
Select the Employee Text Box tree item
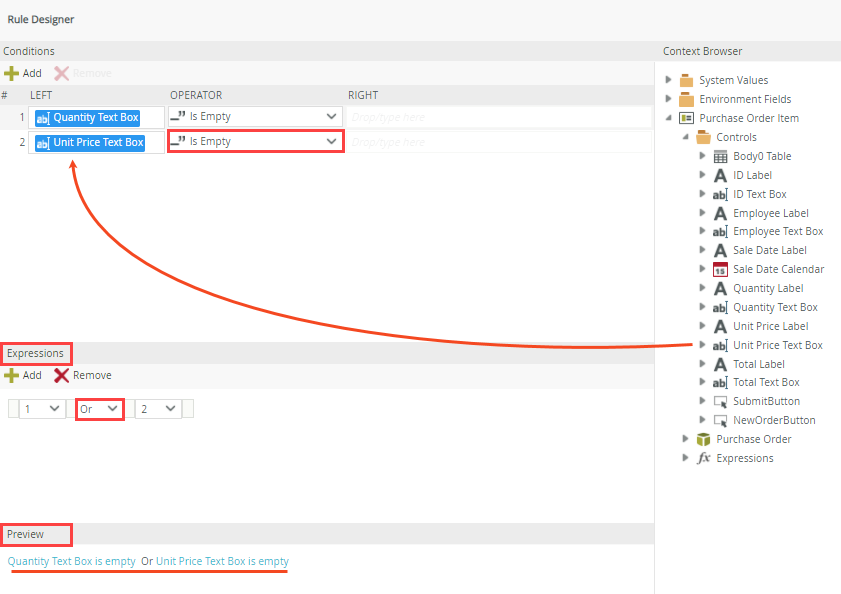[x=778, y=231]
